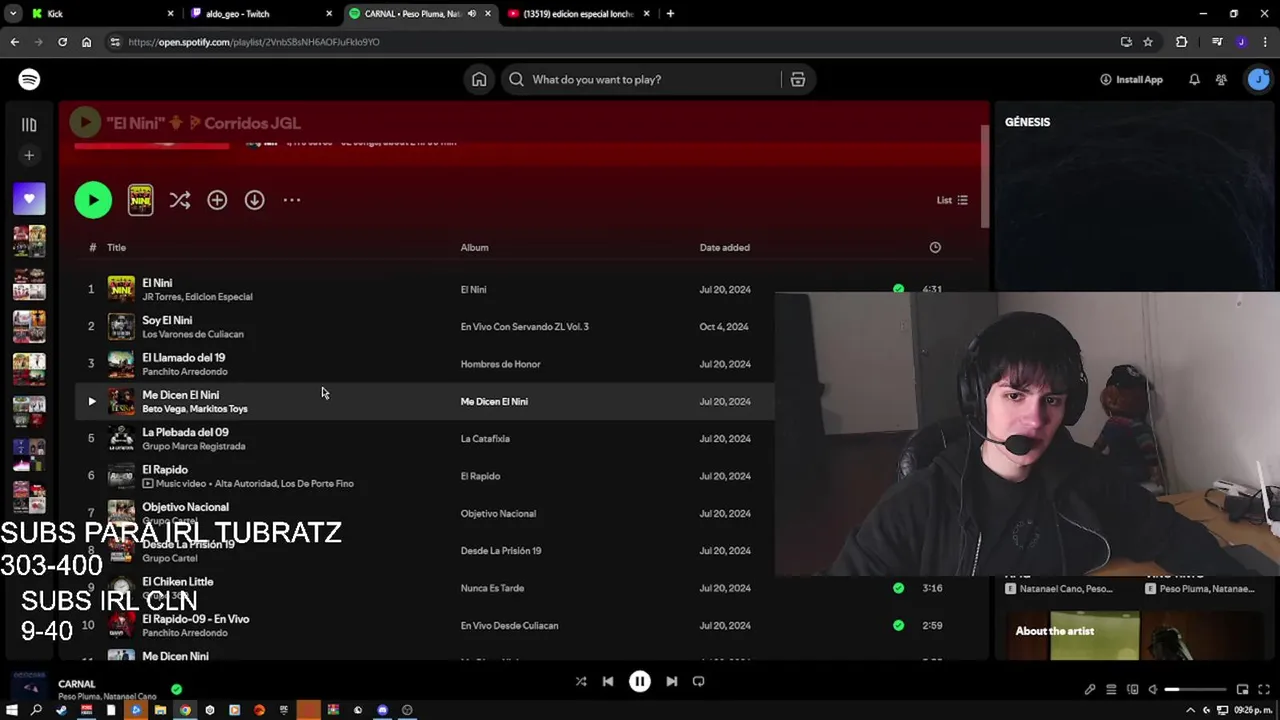Download the playlist
Viewport: 1280px width, 720px height.
pyautogui.click(x=255, y=200)
